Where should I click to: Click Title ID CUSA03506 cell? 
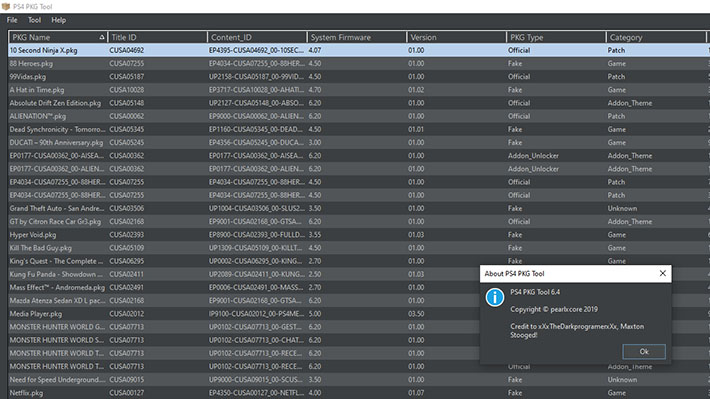pyautogui.click(x=126, y=208)
